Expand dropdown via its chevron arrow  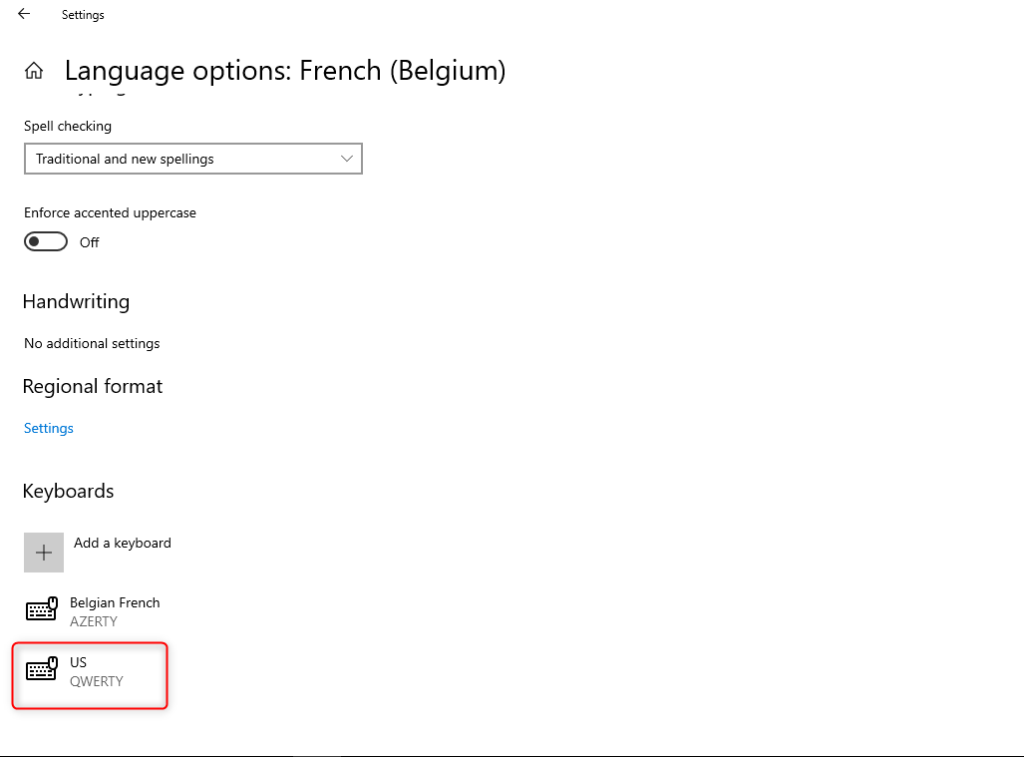[347, 159]
